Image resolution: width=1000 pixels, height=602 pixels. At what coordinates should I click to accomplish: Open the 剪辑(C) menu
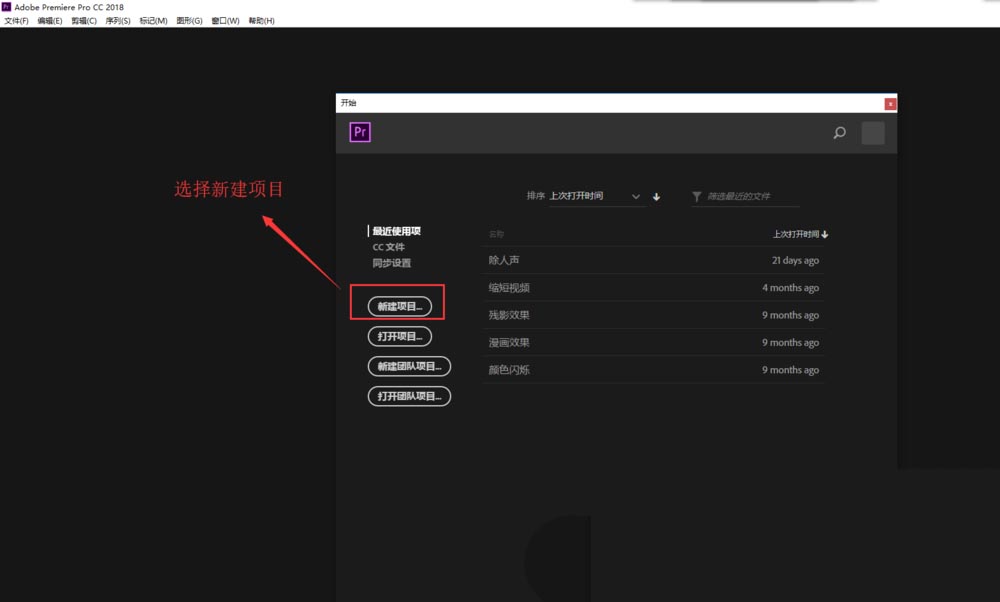coord(84,21)
